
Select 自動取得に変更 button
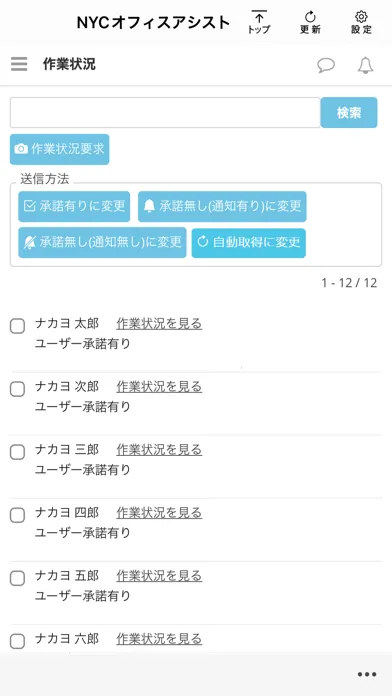point(249,242)
